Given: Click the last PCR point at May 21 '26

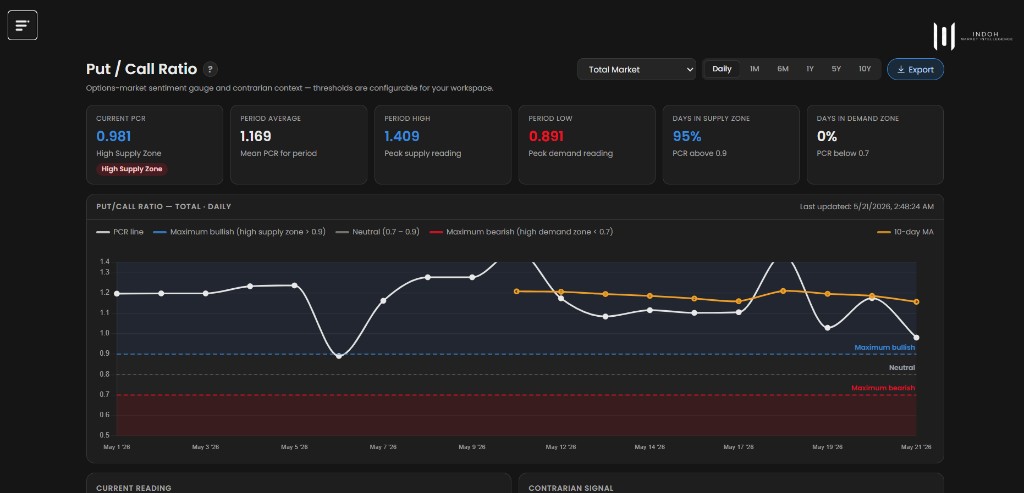Looking at the screenshot, I should coord(916,338).
